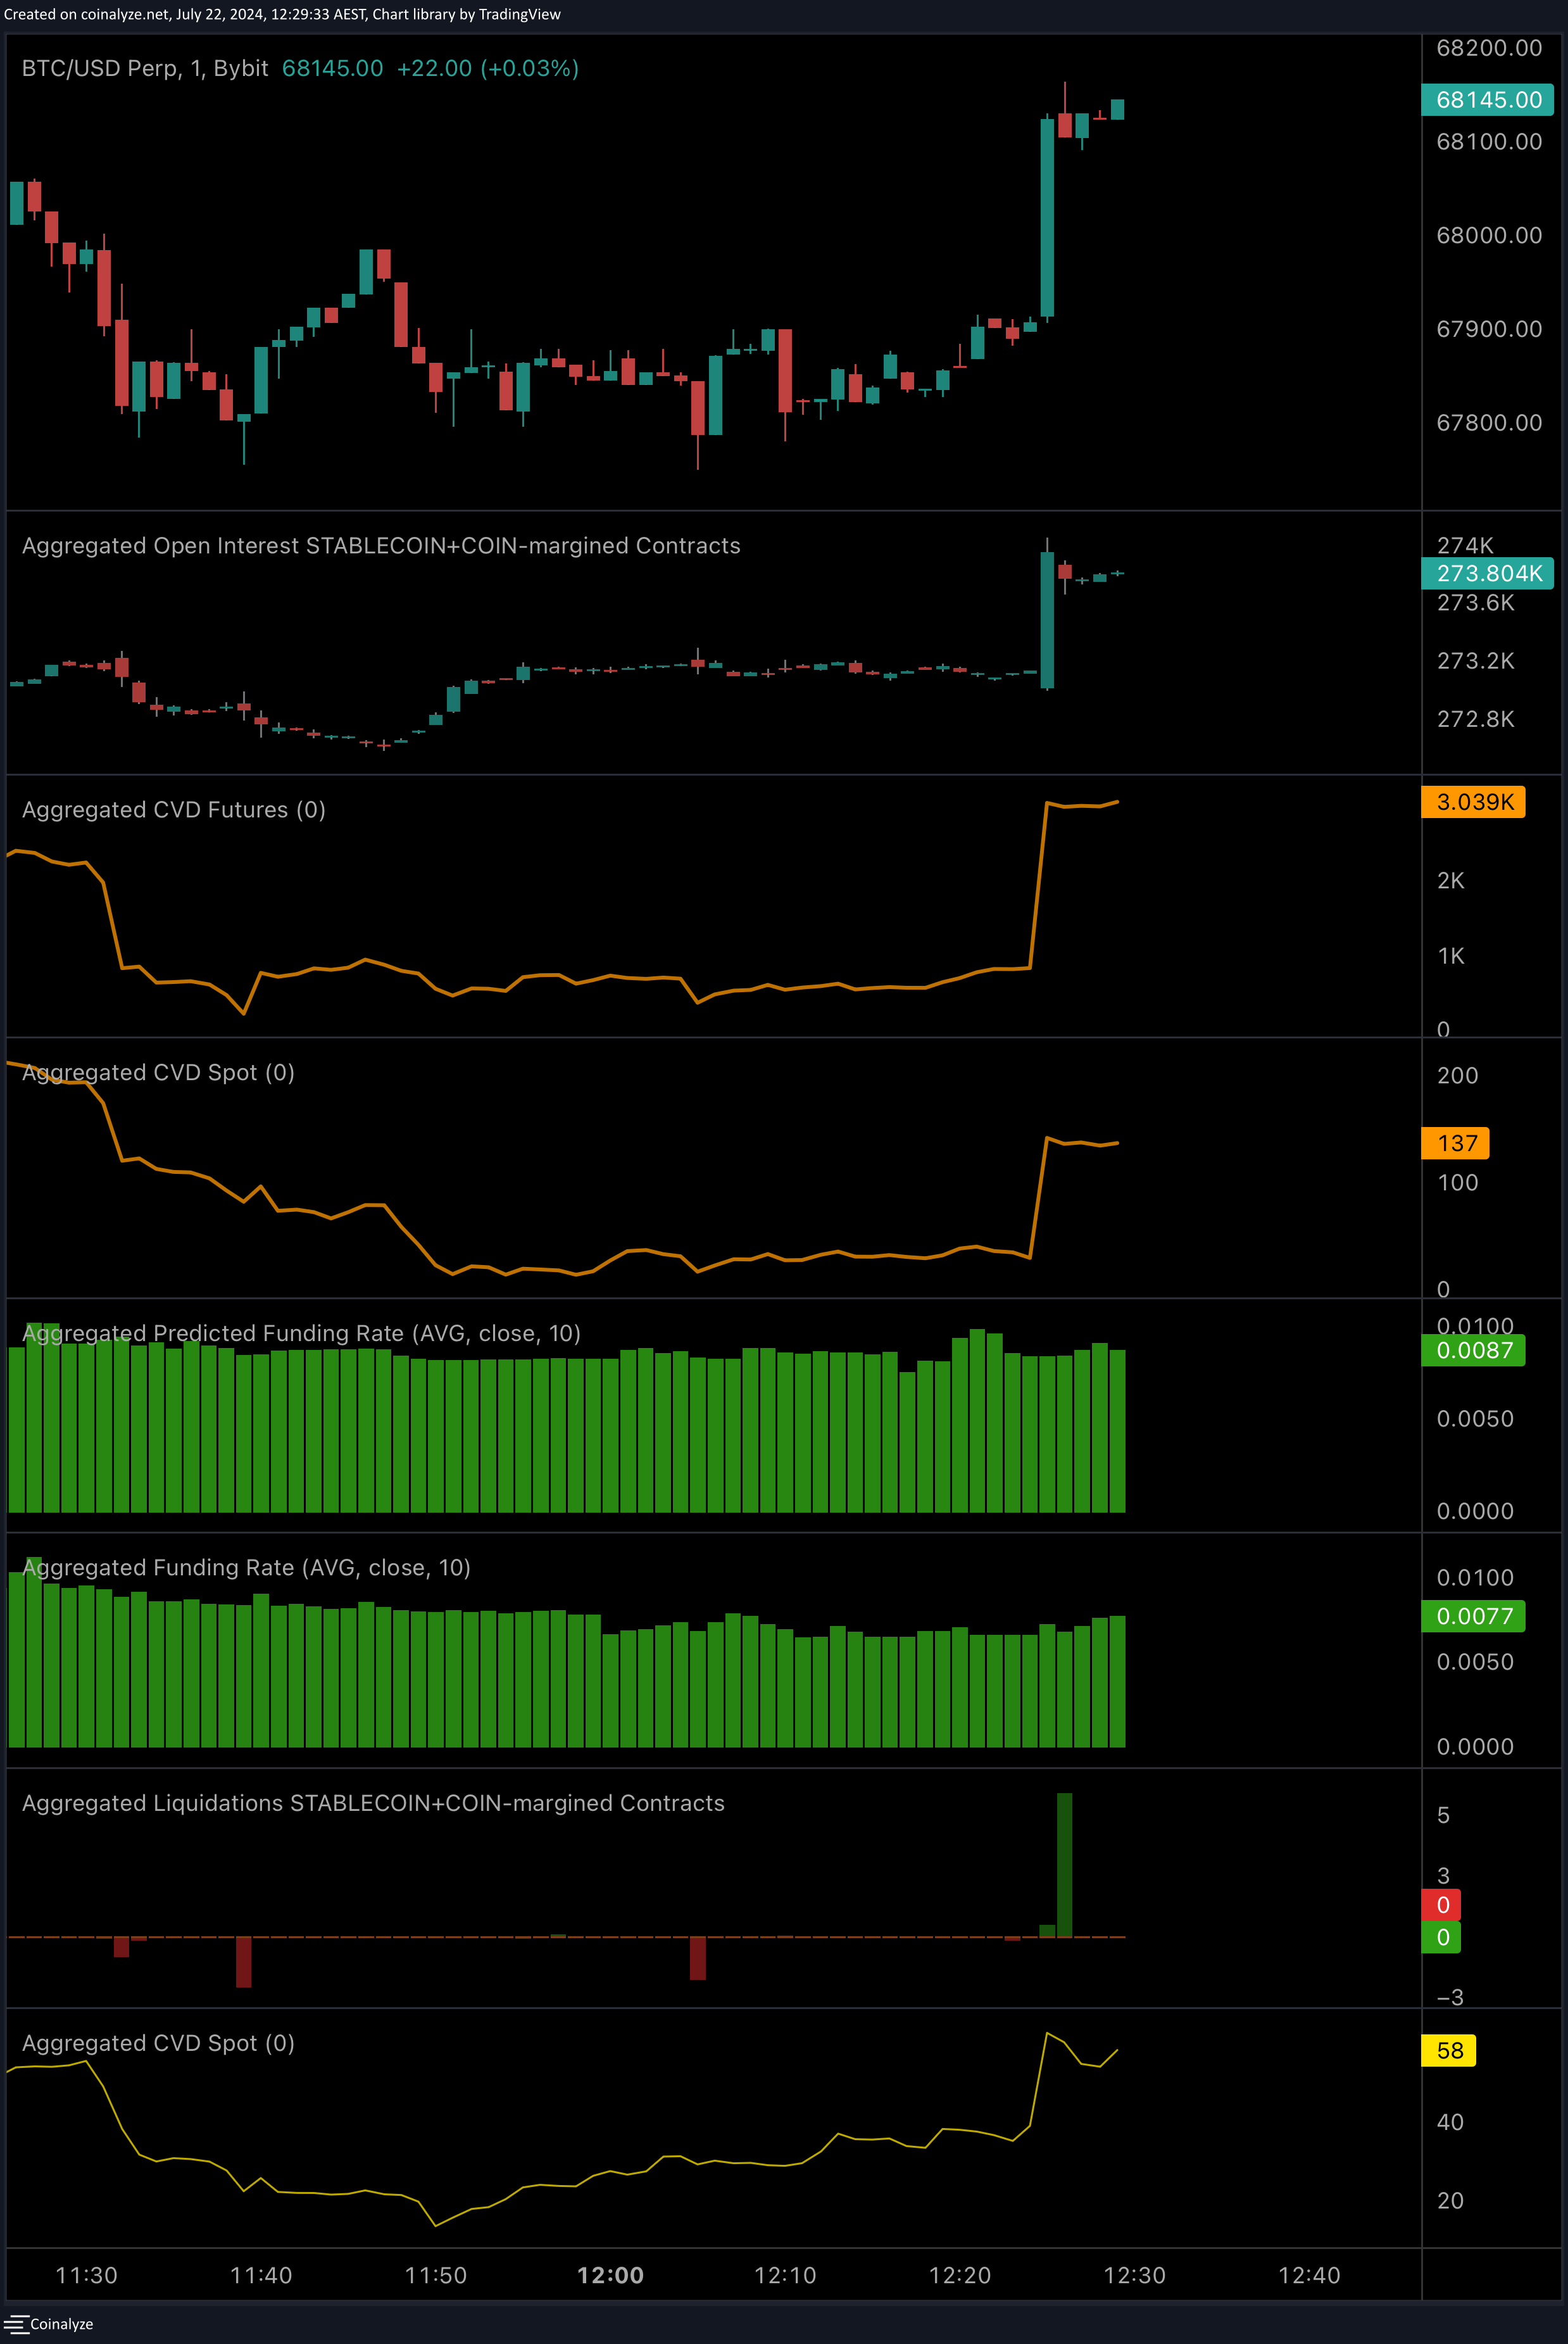Click the 0.0050 predicted funding scale value
Image resolution: width=1568 pixels, height=2344 pixels.
(x=1475, y=1419)
